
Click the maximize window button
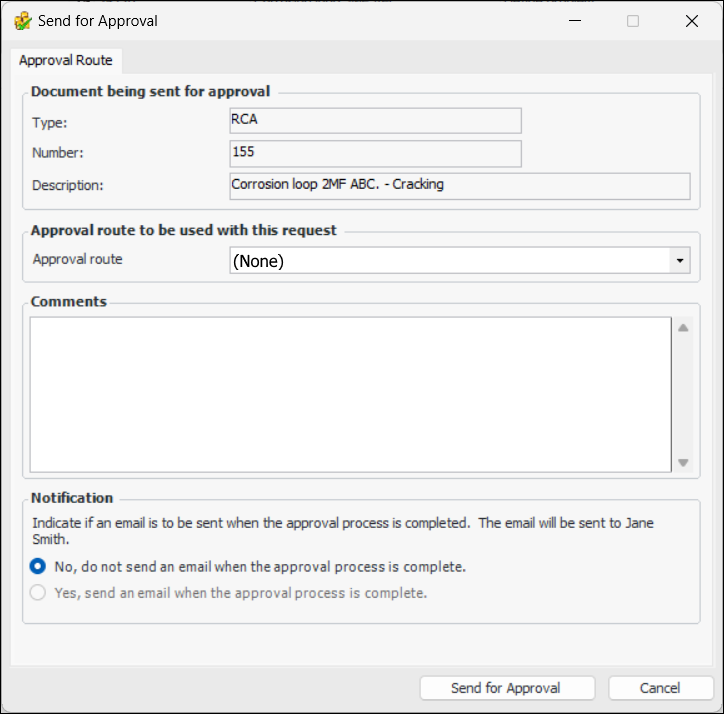[x=633, y=21]
